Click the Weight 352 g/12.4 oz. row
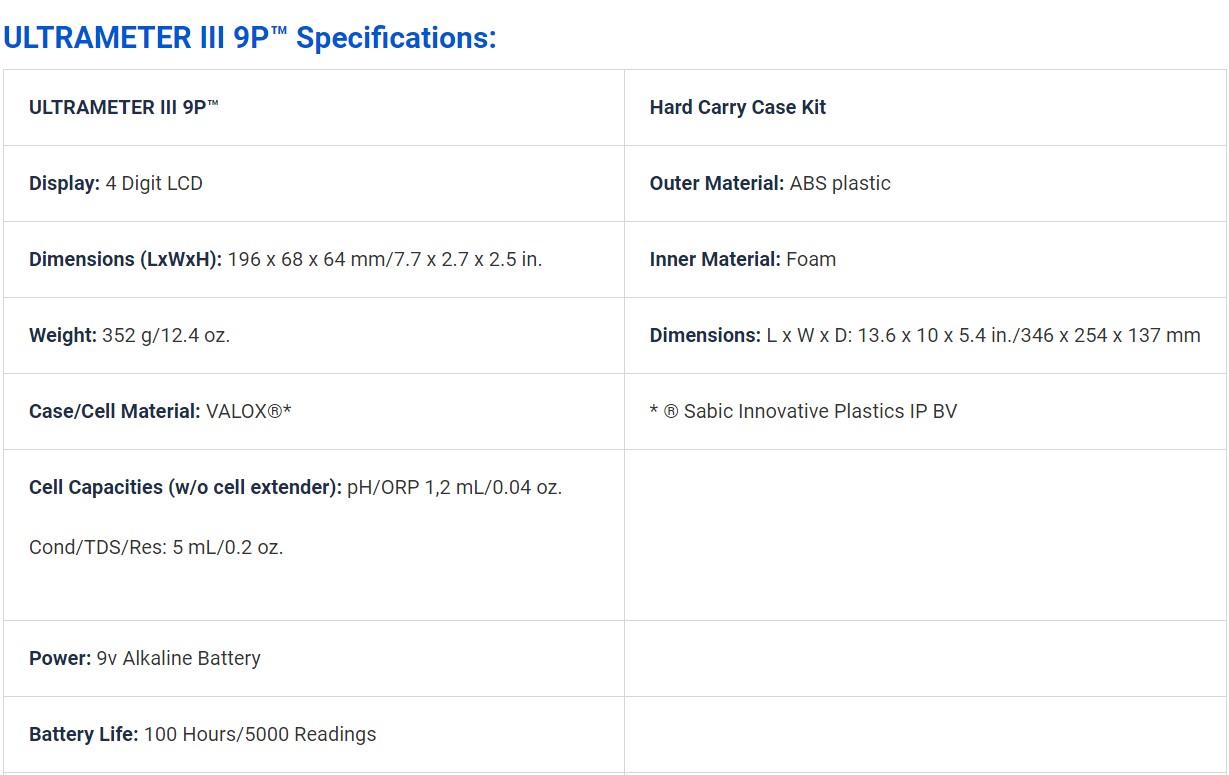 (x=314, y=336)
